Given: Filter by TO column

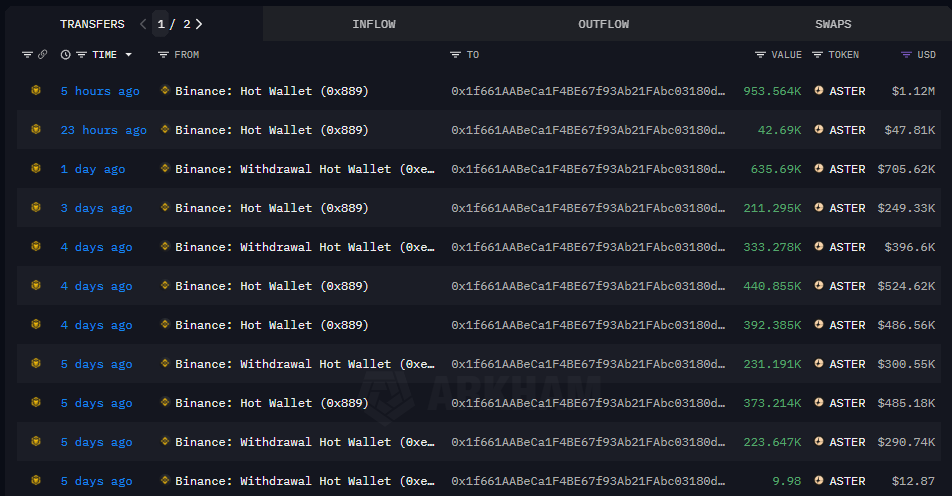Looking at the screenshot, I should click(455, 55).
